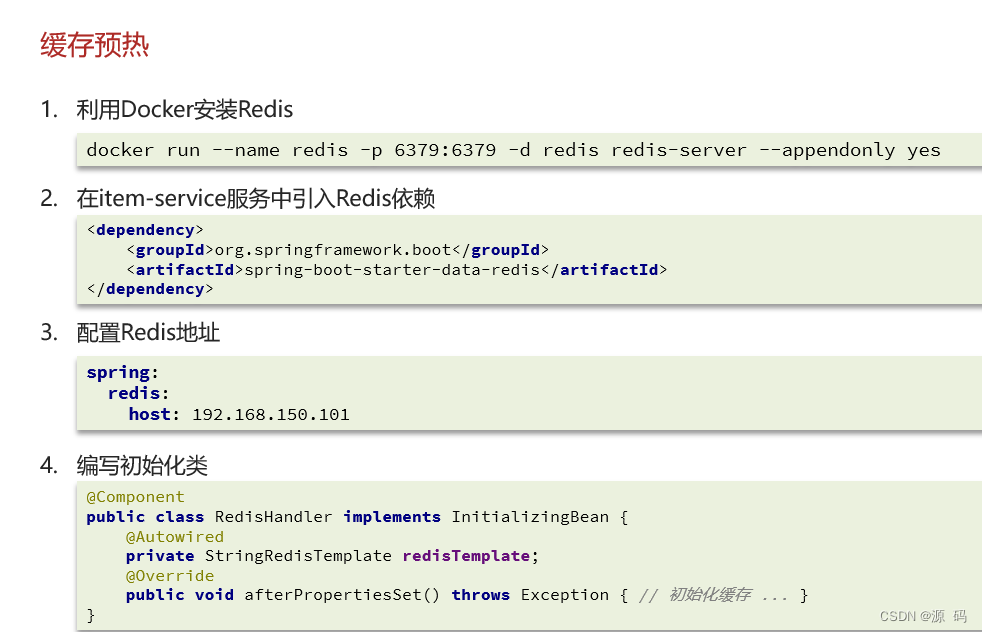
Task: Click the red heading 缓存预热
Action: [x=95, y=45]
